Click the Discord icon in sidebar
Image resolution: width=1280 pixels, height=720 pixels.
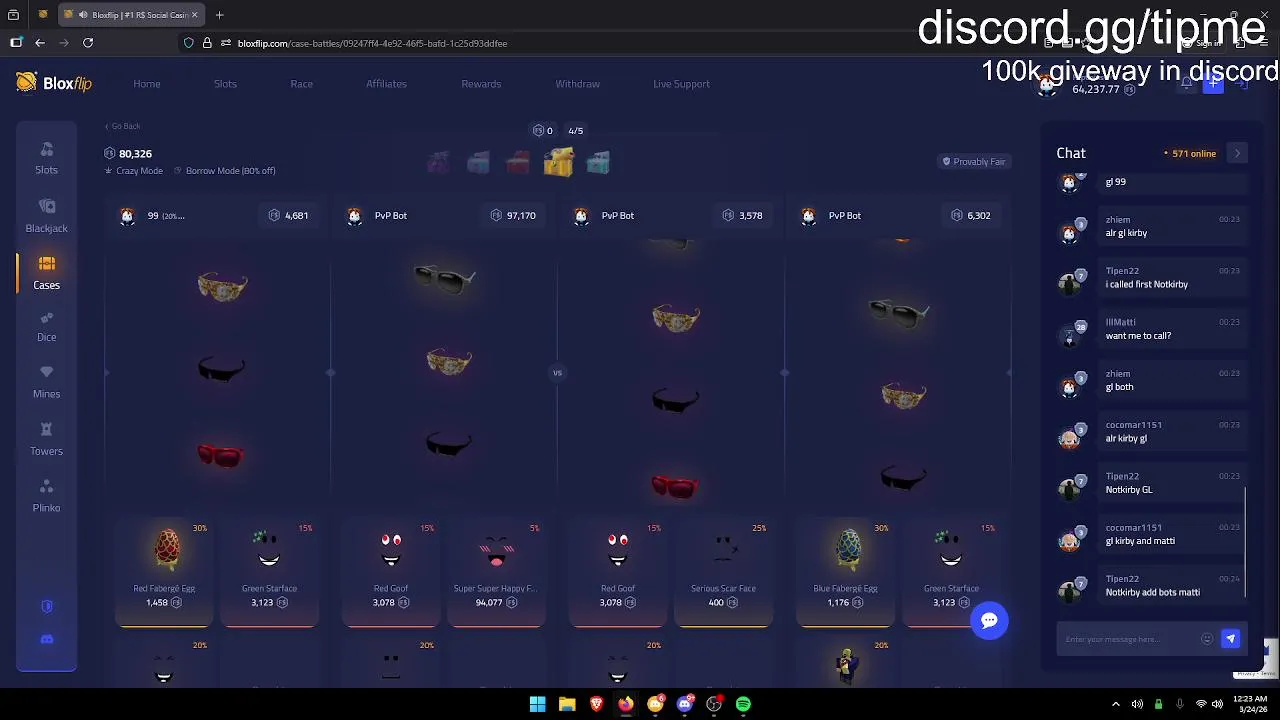click(x=46, y=639)
